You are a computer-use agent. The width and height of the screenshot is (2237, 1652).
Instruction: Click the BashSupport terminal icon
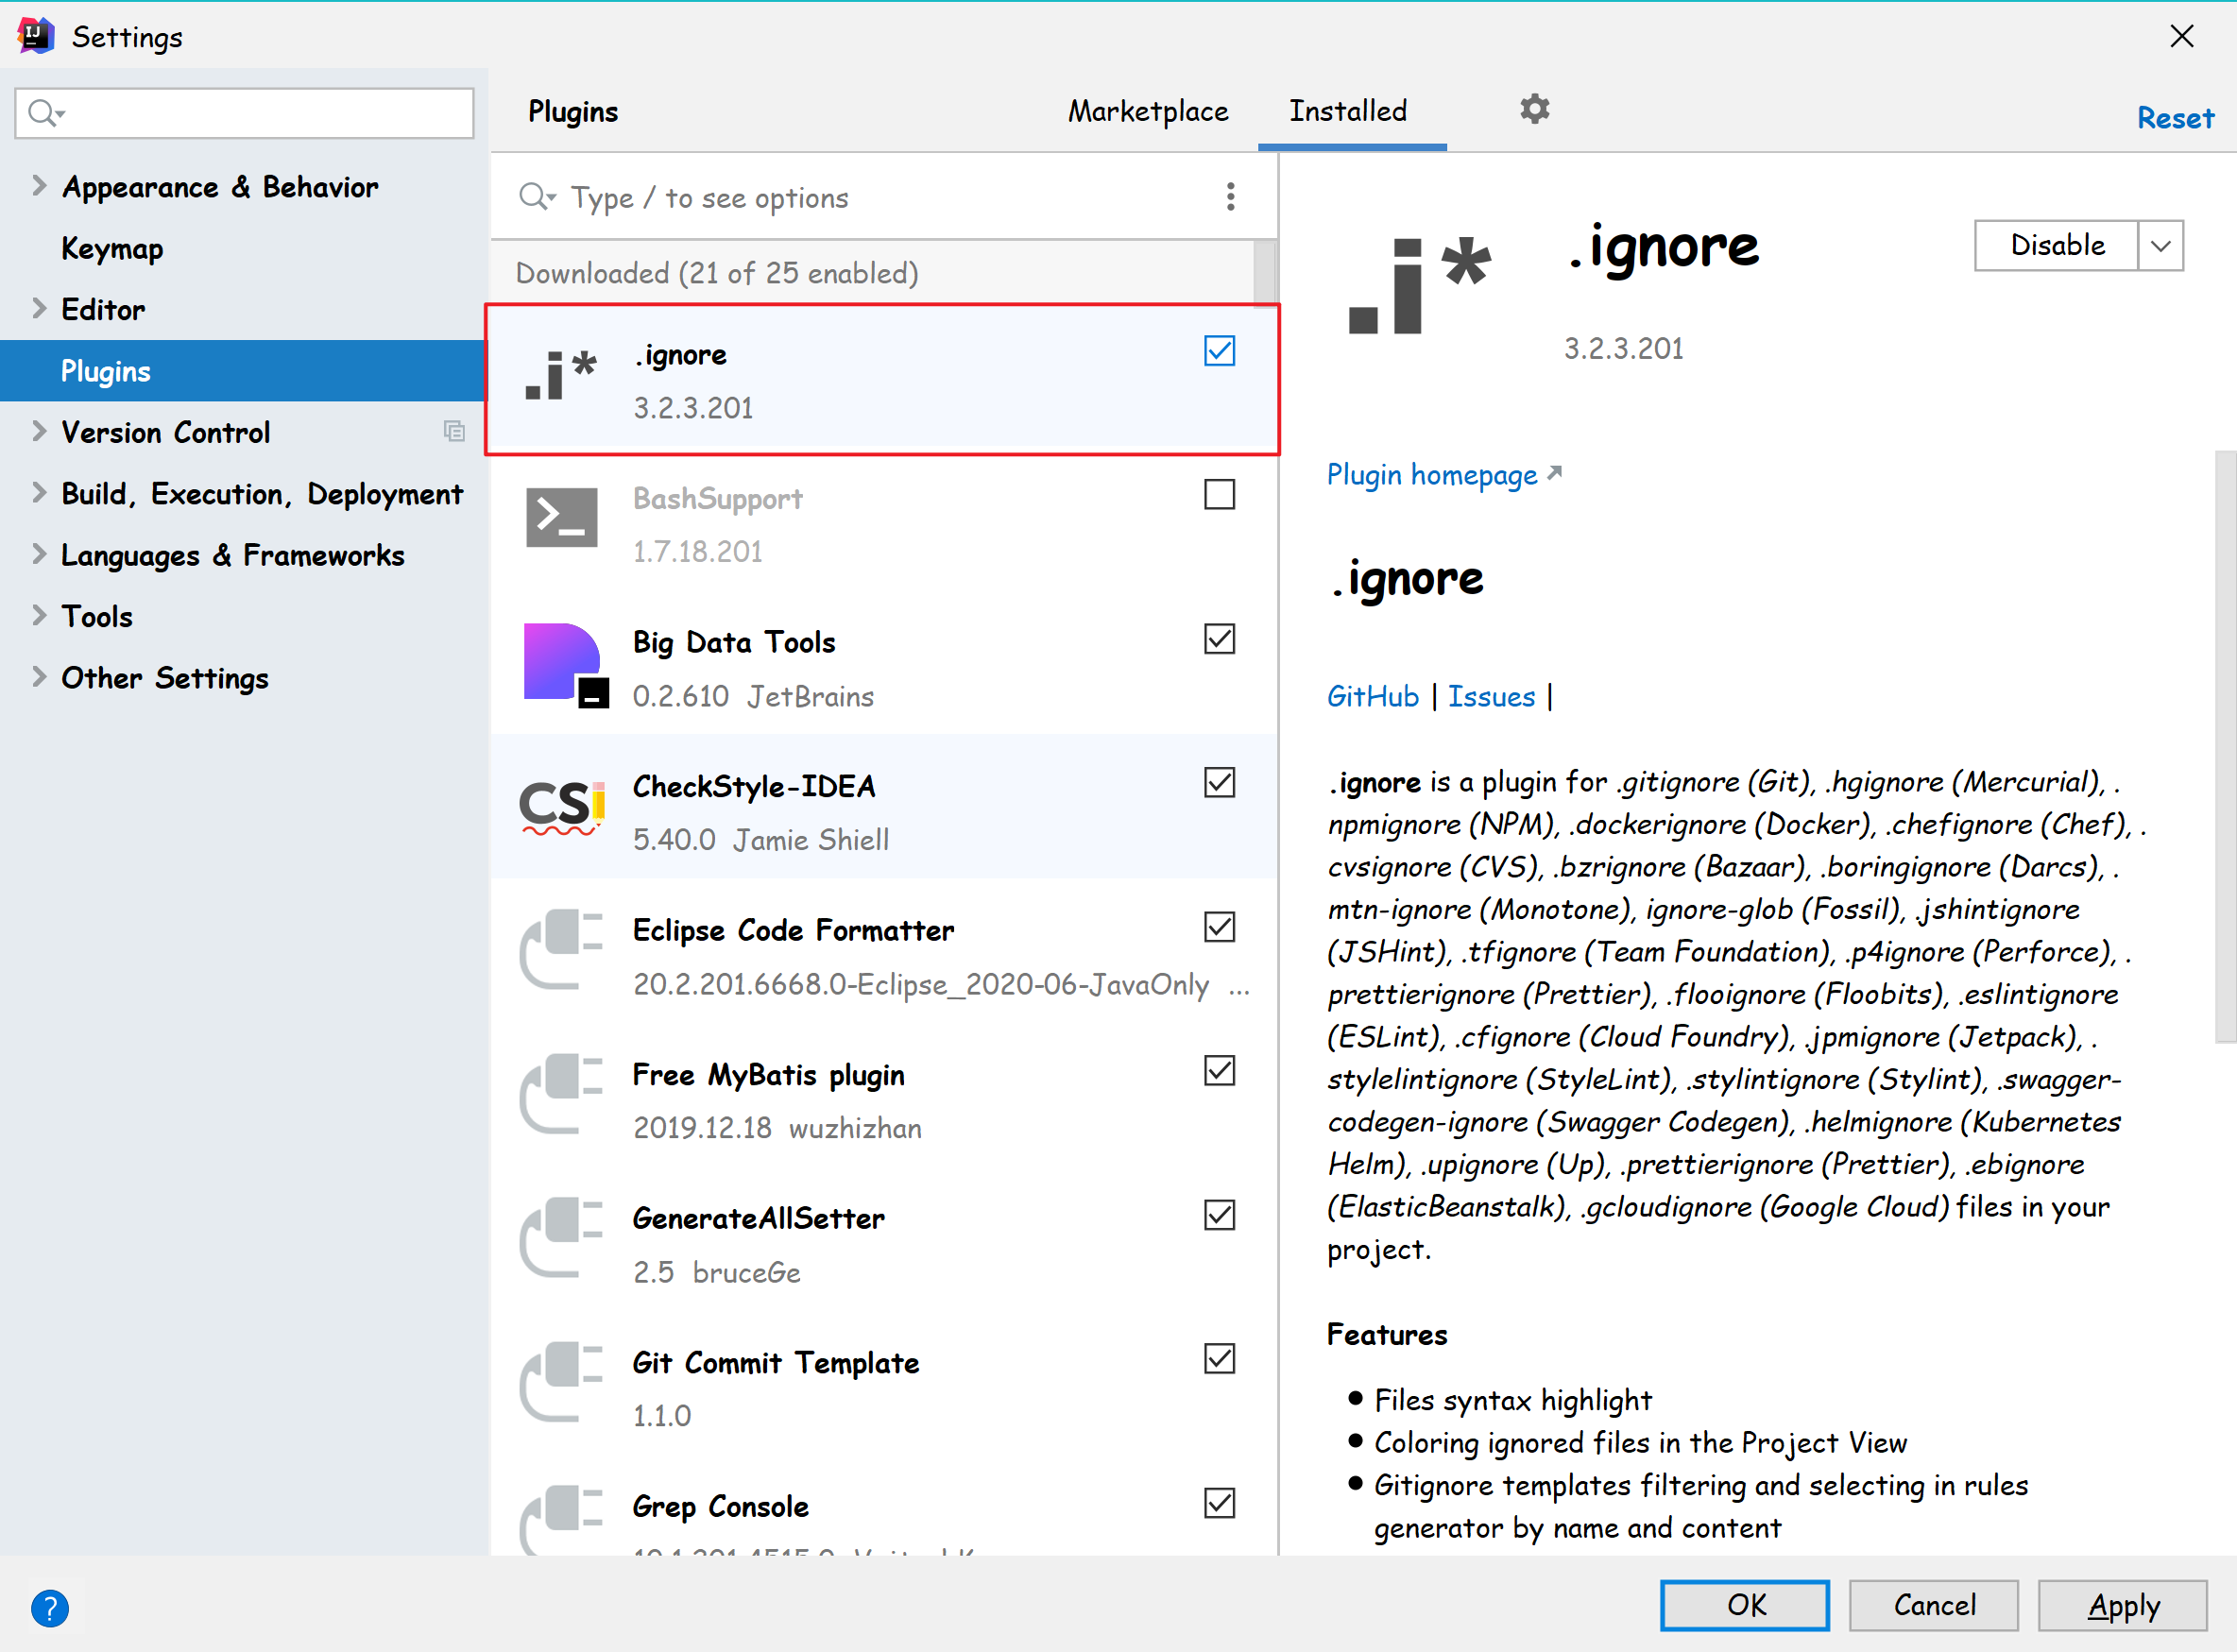coord(561,518)
